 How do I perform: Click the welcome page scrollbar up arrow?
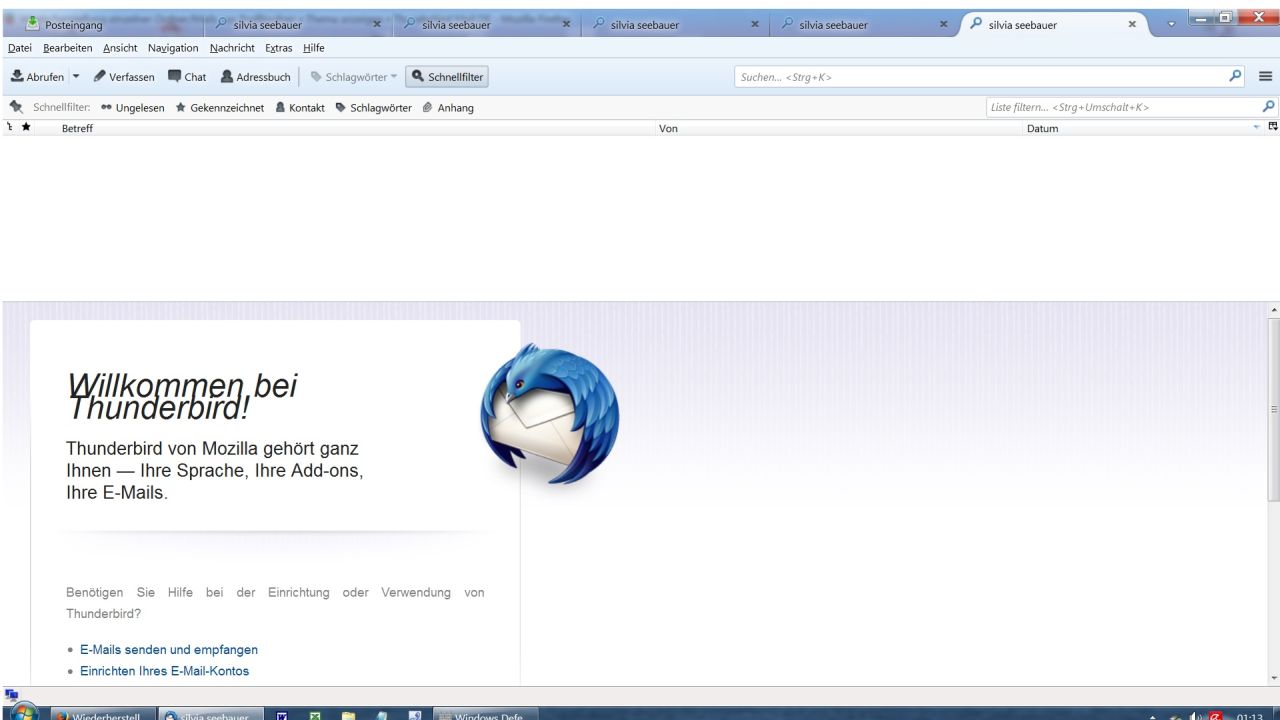[1273, 309]
